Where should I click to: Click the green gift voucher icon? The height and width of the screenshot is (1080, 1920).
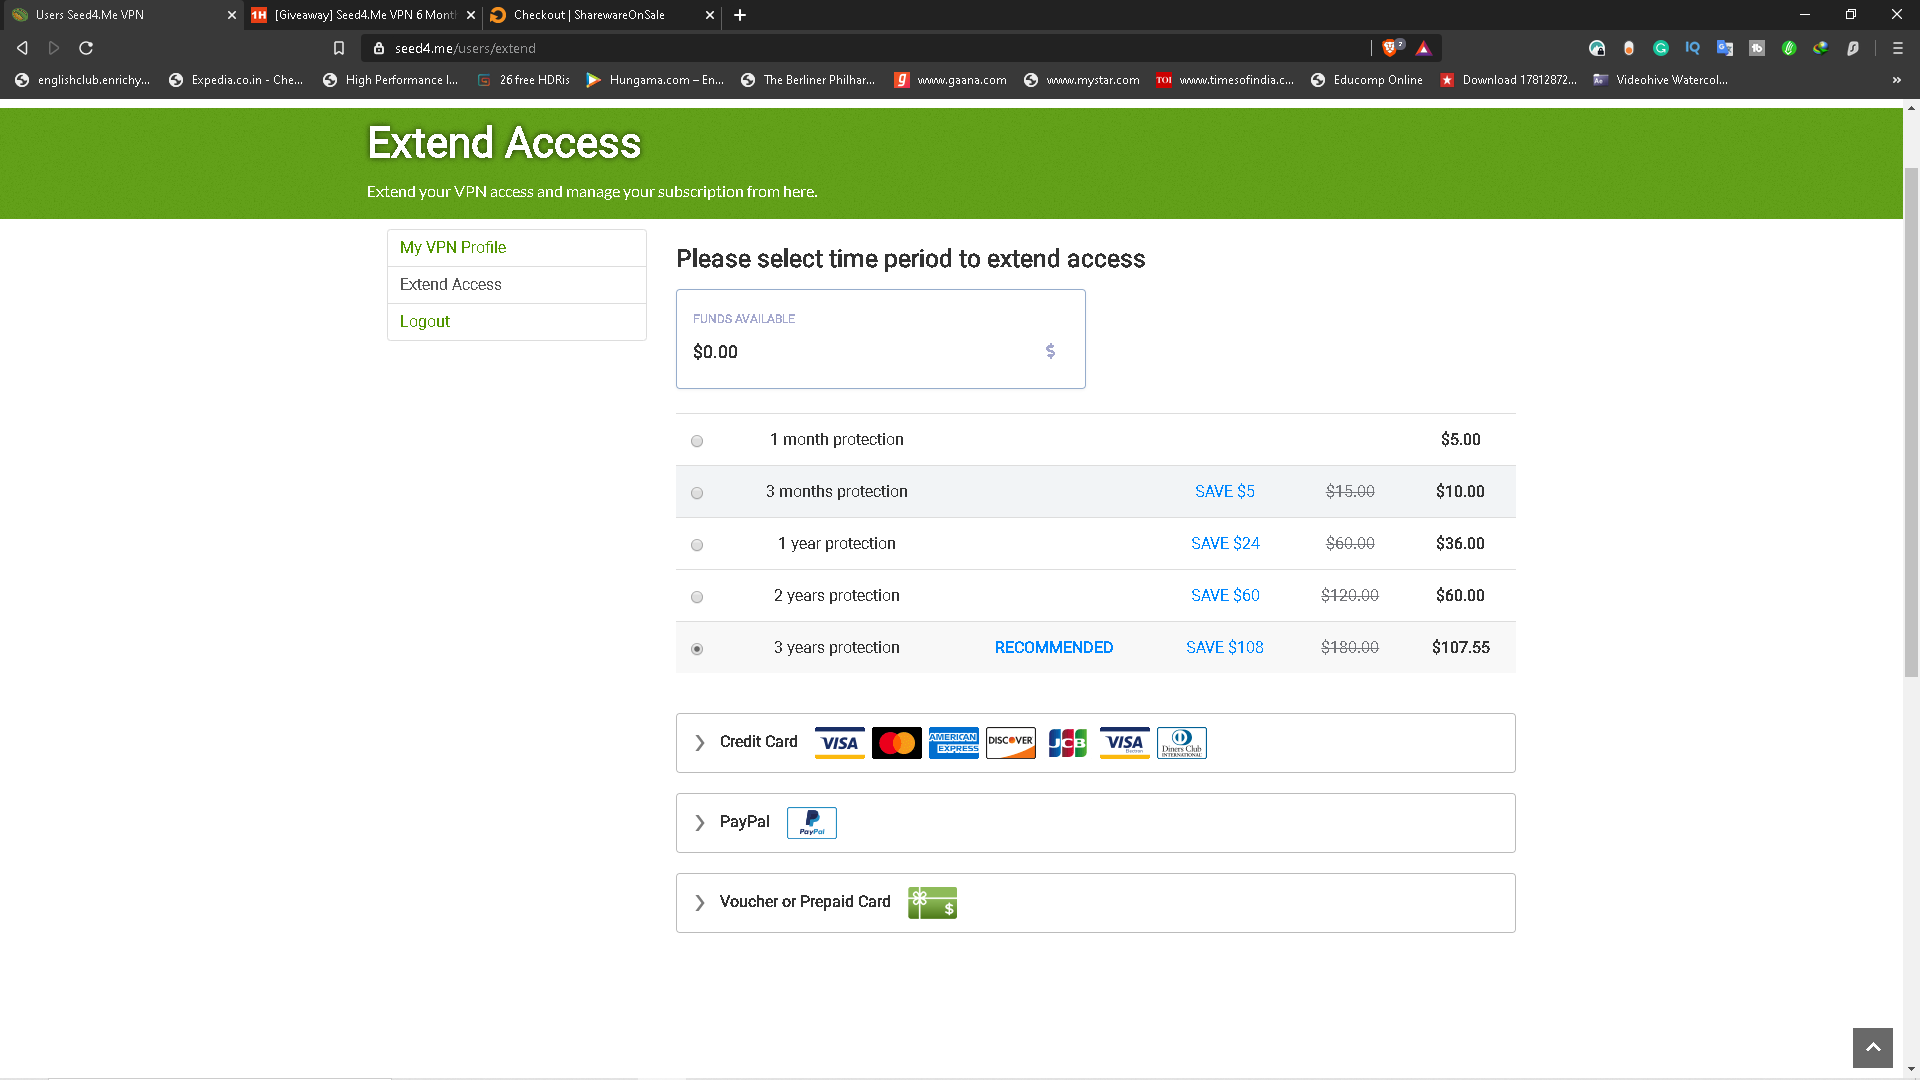click(x=932, y=903)
